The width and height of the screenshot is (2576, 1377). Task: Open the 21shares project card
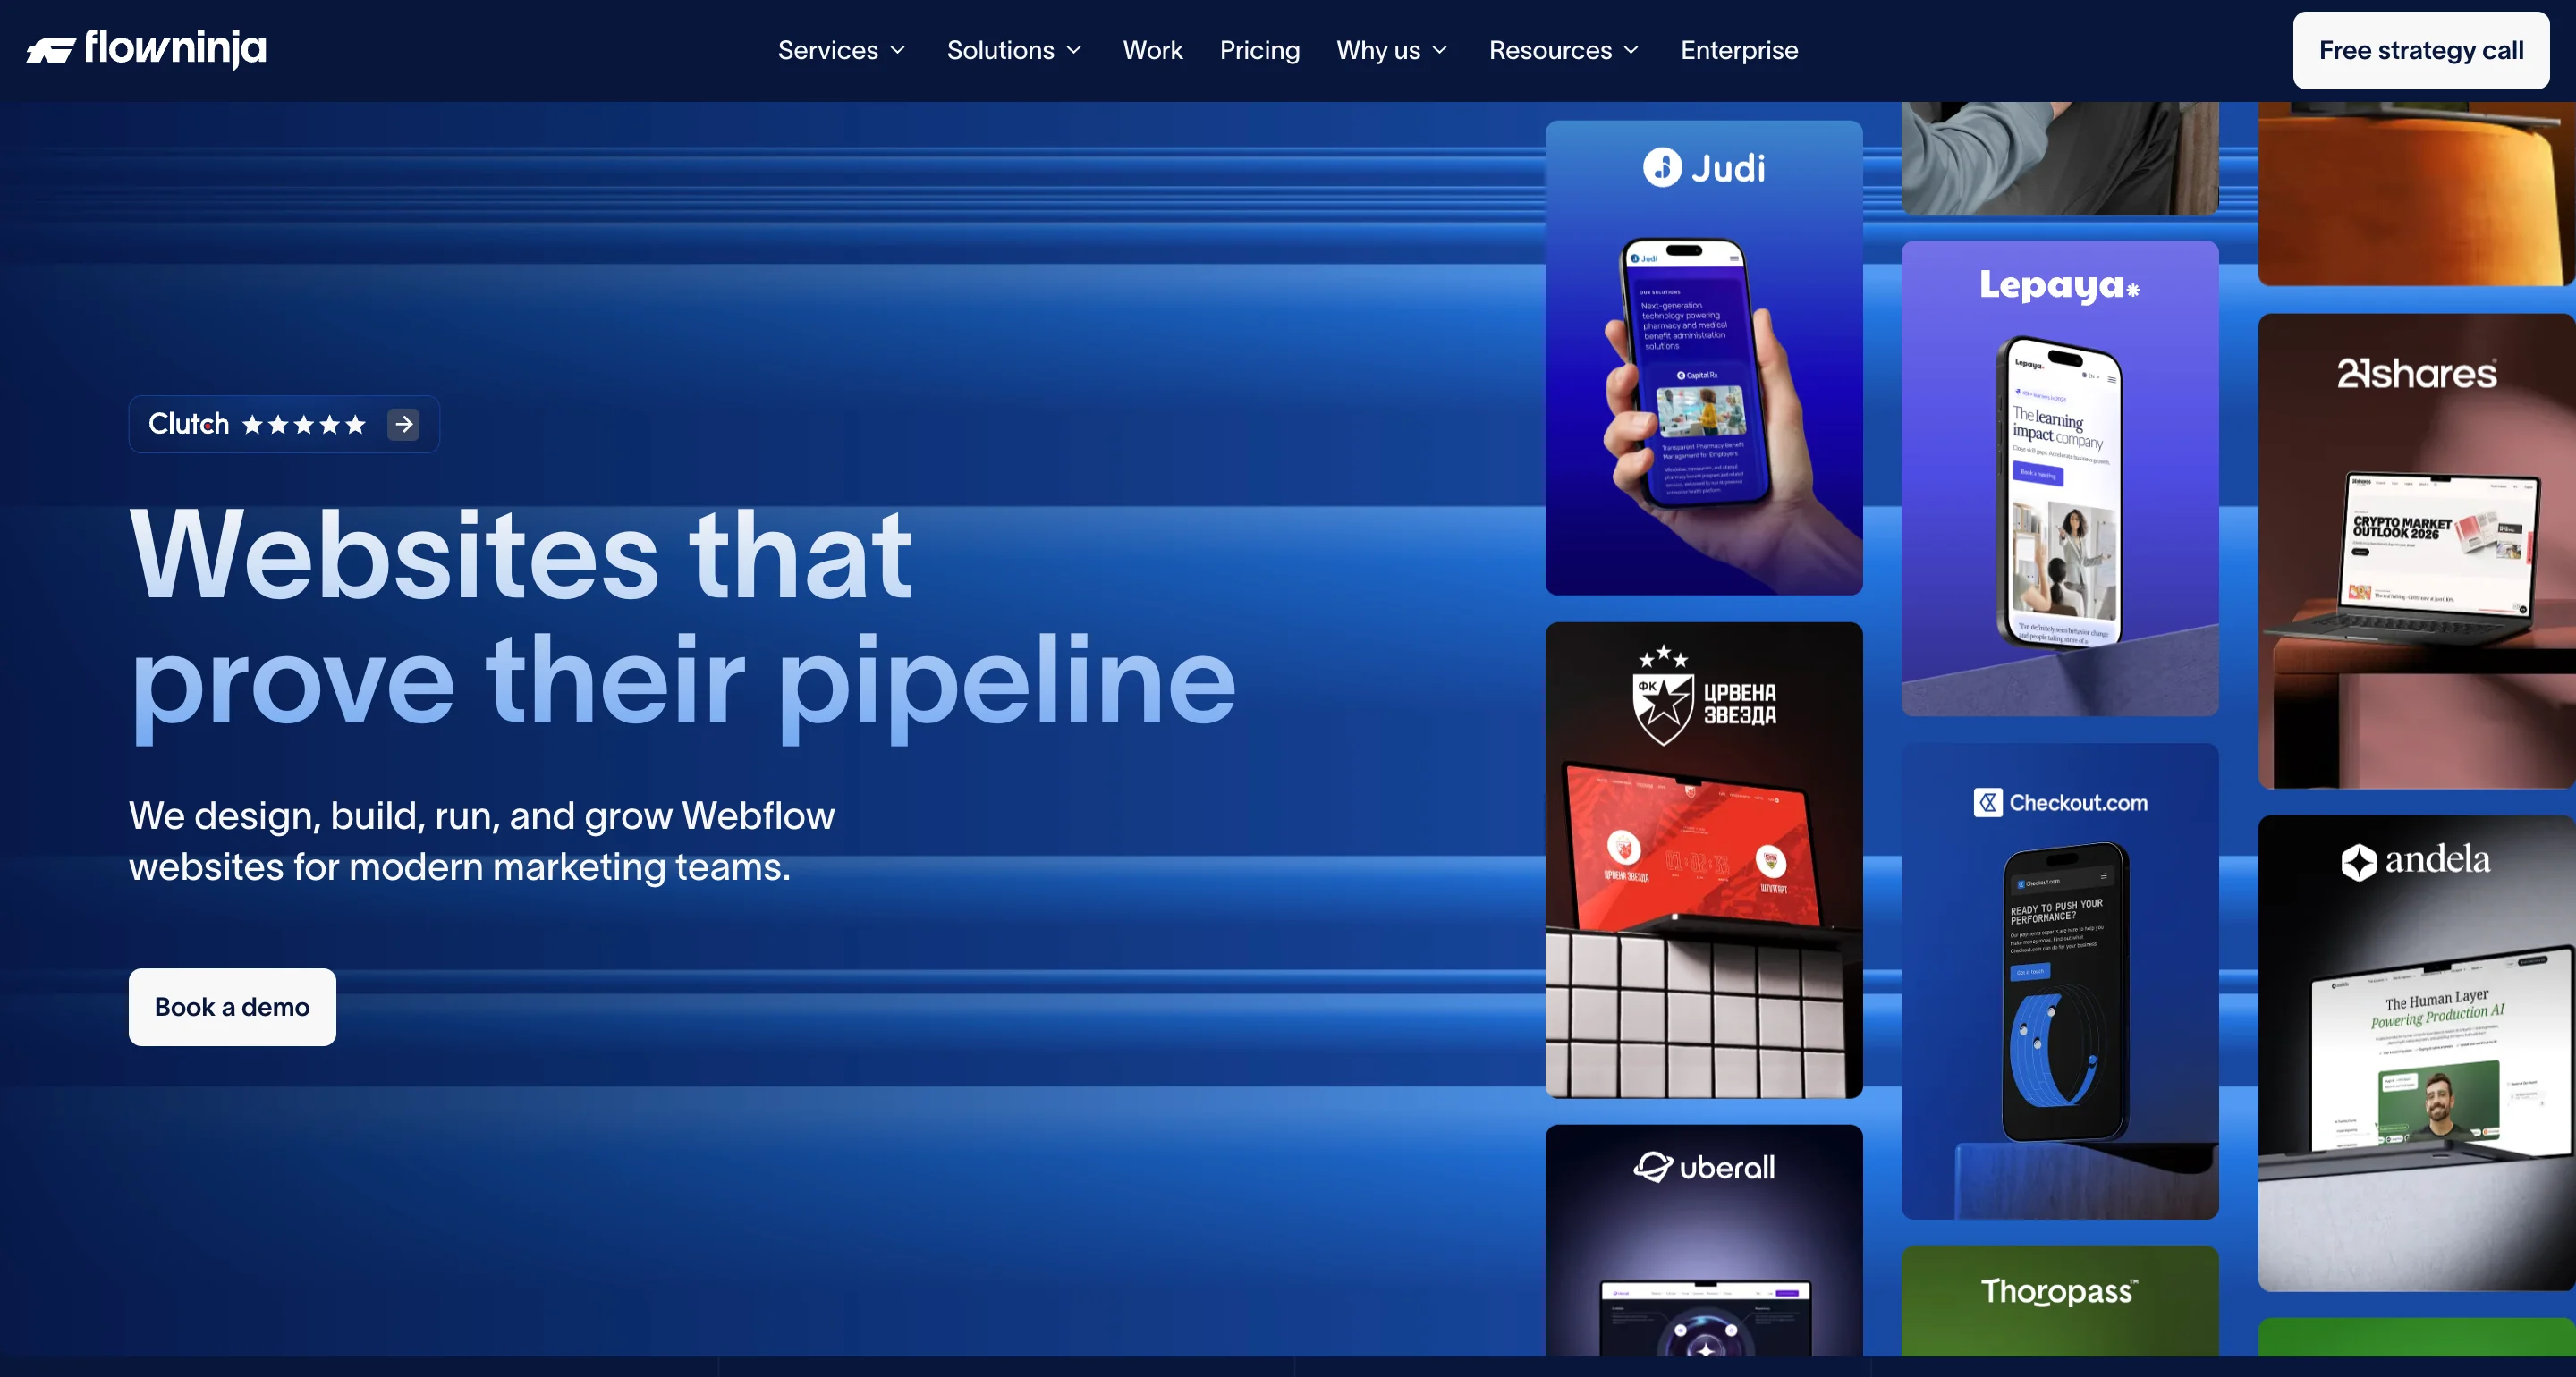[2416, 551]
